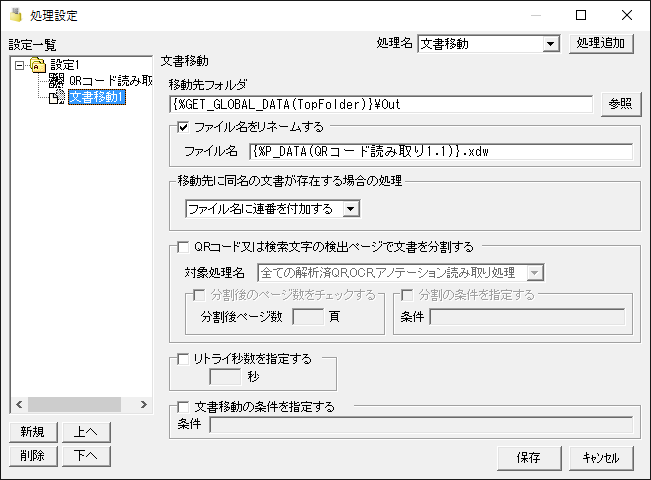Click the 処理追加 button
The height and width of the screenshot is (480, 651).
(x=601, y=43)
